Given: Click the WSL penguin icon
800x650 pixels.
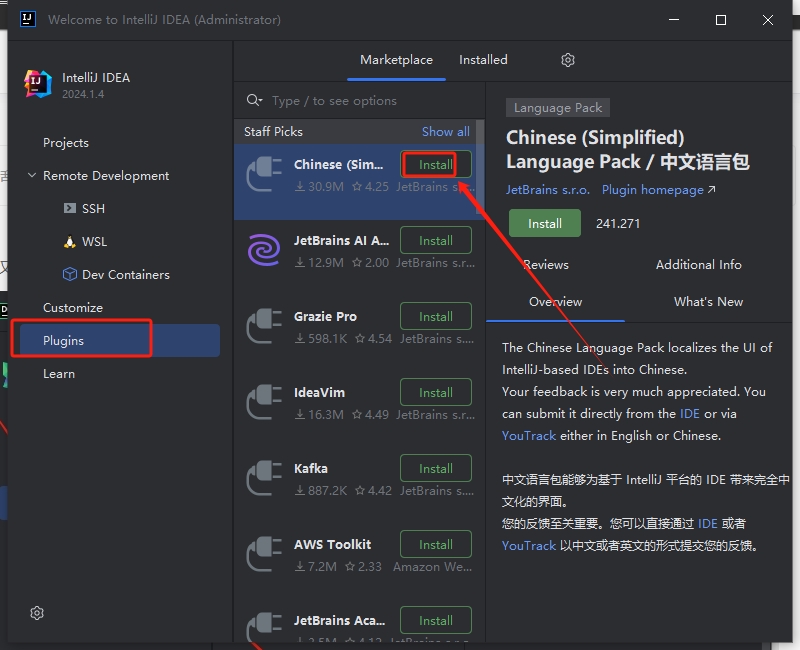Looking at the screenshot, I should point(70,242).
